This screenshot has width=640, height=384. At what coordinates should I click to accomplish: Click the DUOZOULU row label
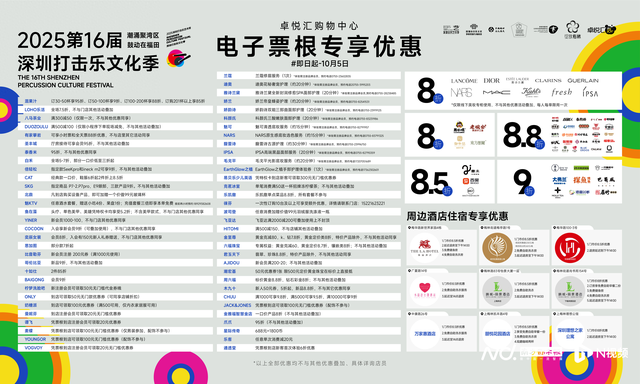[36, 127]
